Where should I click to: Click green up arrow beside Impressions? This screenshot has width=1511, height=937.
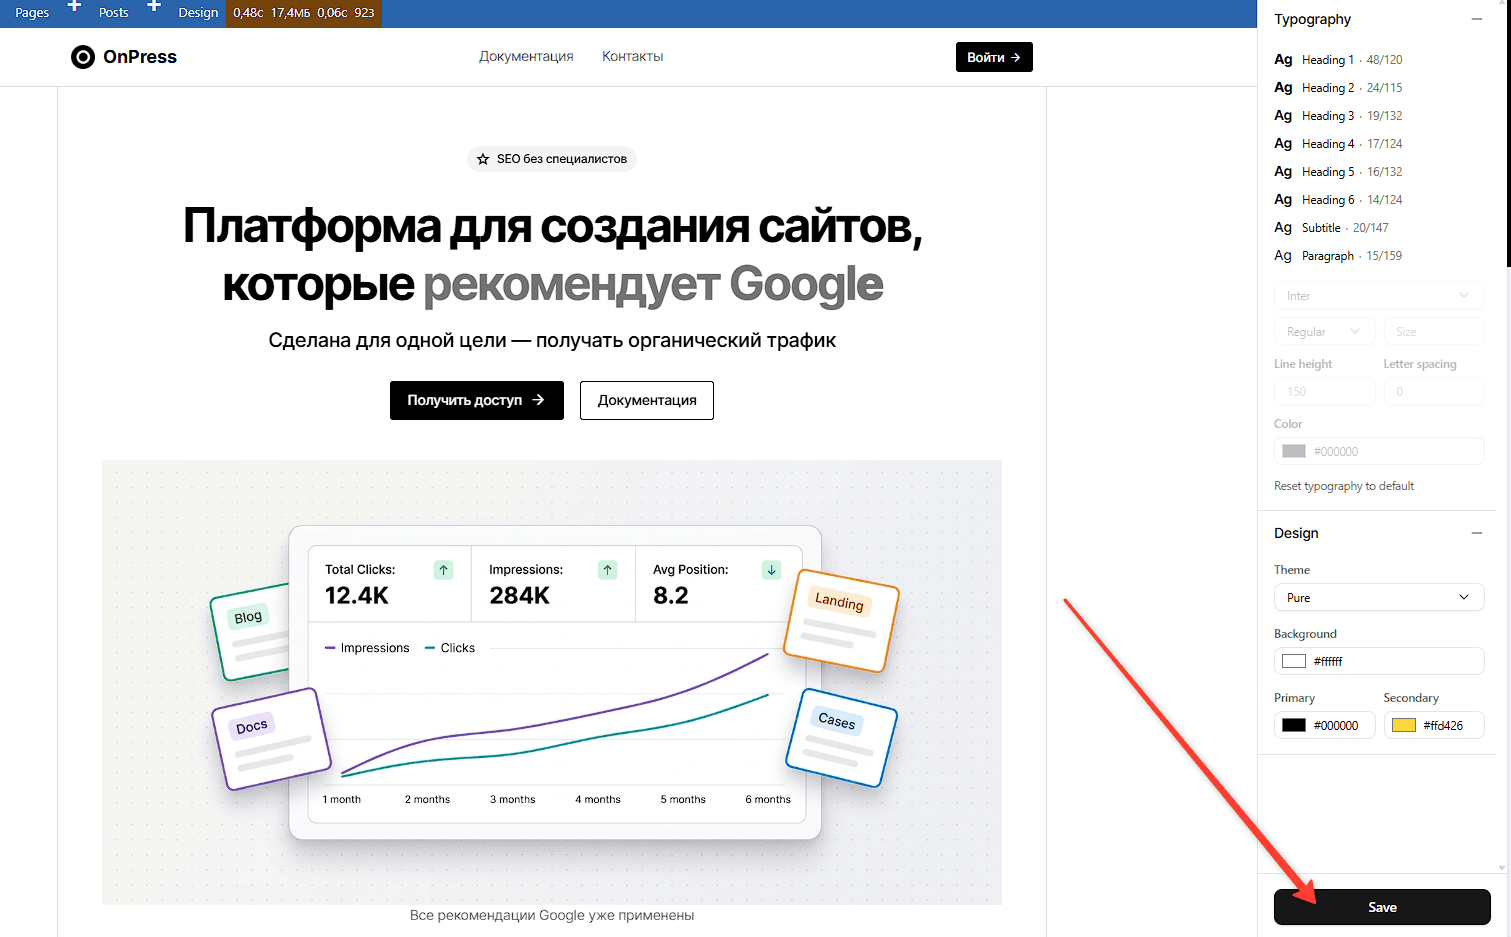[608, 570]
